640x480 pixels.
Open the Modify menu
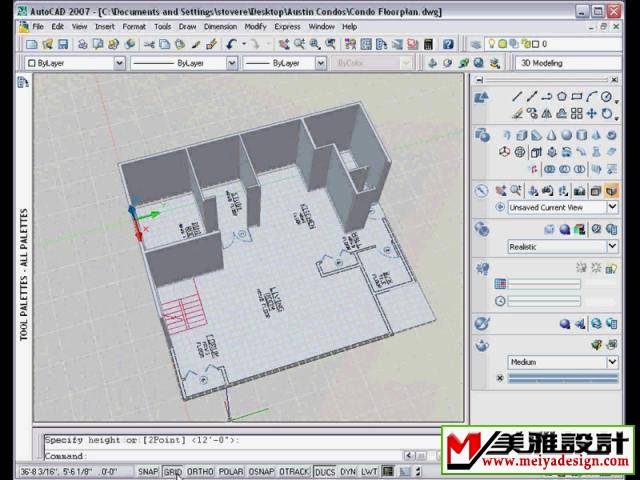point(255,27)
